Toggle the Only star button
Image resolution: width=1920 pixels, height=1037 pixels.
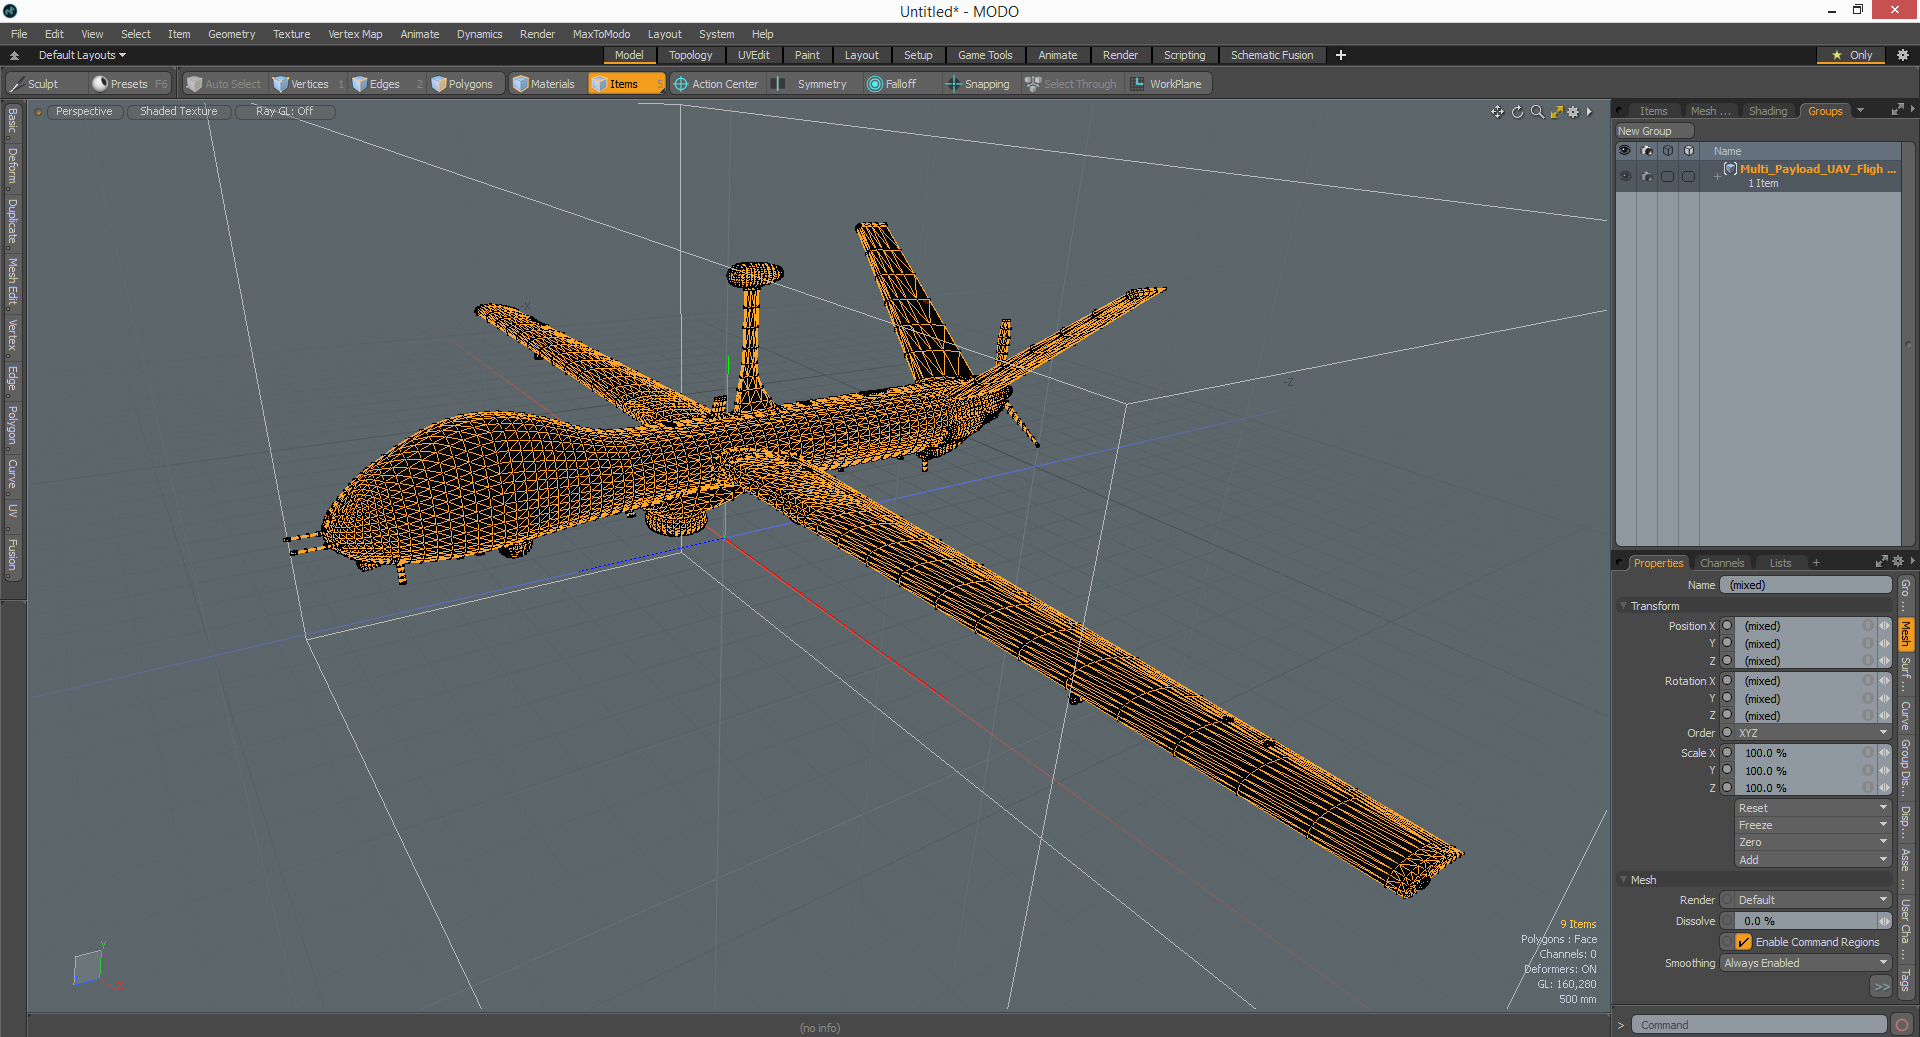(1852, 55)
